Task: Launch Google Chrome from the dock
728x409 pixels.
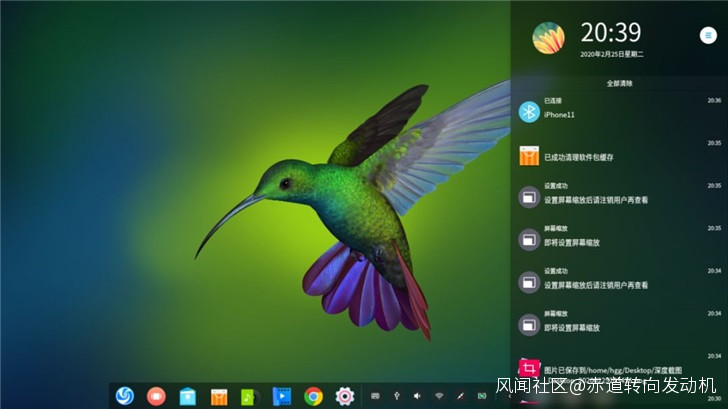Action: [313, 396]
